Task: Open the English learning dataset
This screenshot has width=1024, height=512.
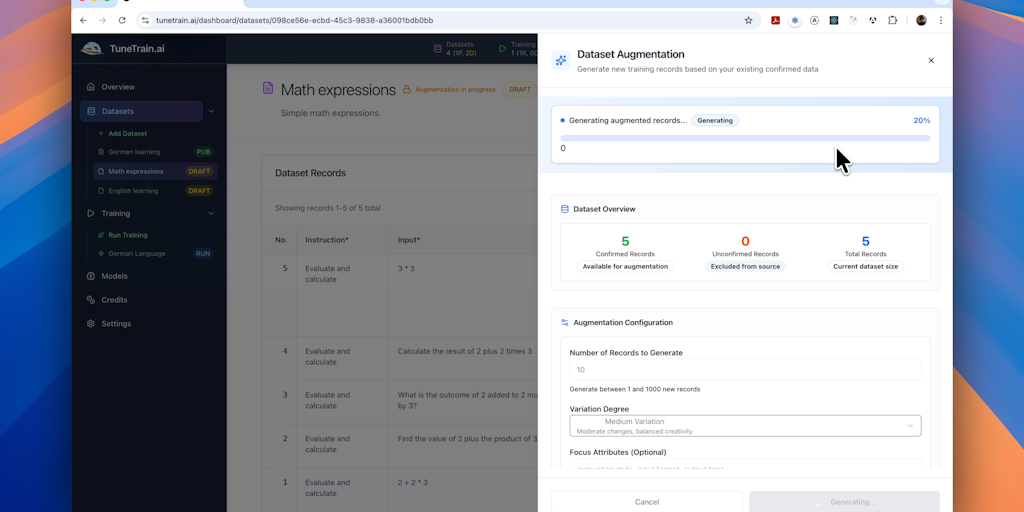Action: (x=133, y=191)
